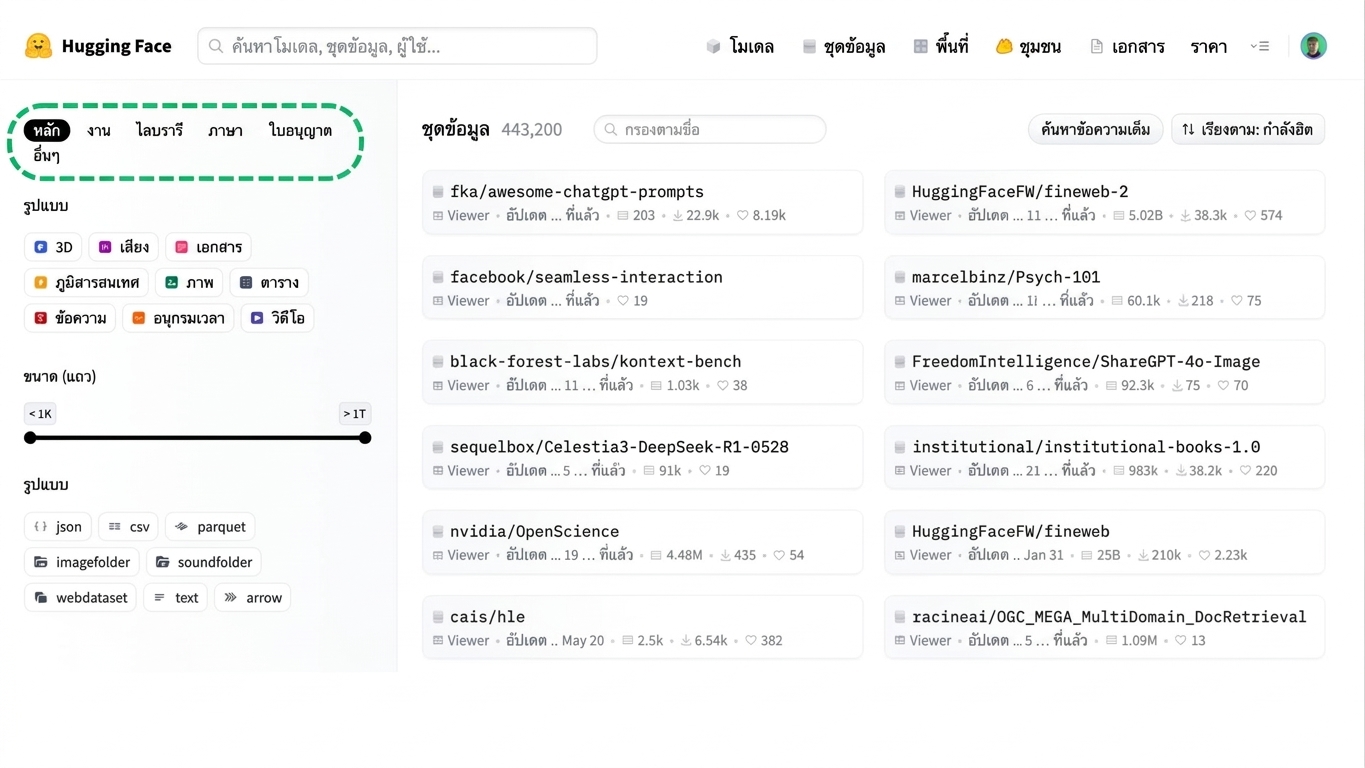Switch to the ภาษา filter tab
Screen dimensions: 1365x768
click(x=225, y=130)
